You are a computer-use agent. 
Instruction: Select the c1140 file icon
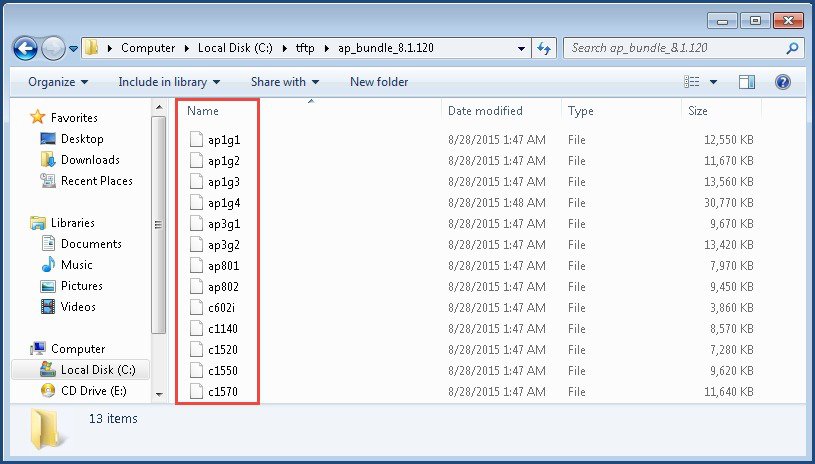click(196, 329)
